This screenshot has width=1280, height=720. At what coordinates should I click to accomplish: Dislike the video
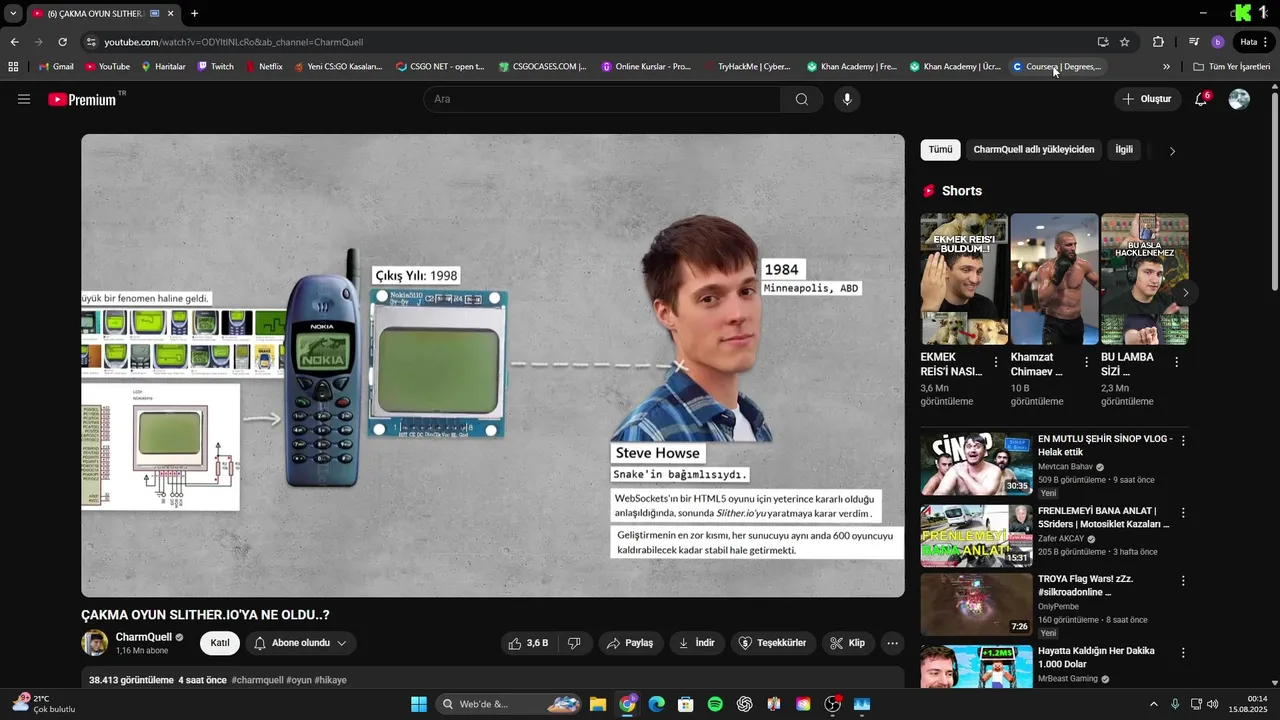(x=574, y=643)
